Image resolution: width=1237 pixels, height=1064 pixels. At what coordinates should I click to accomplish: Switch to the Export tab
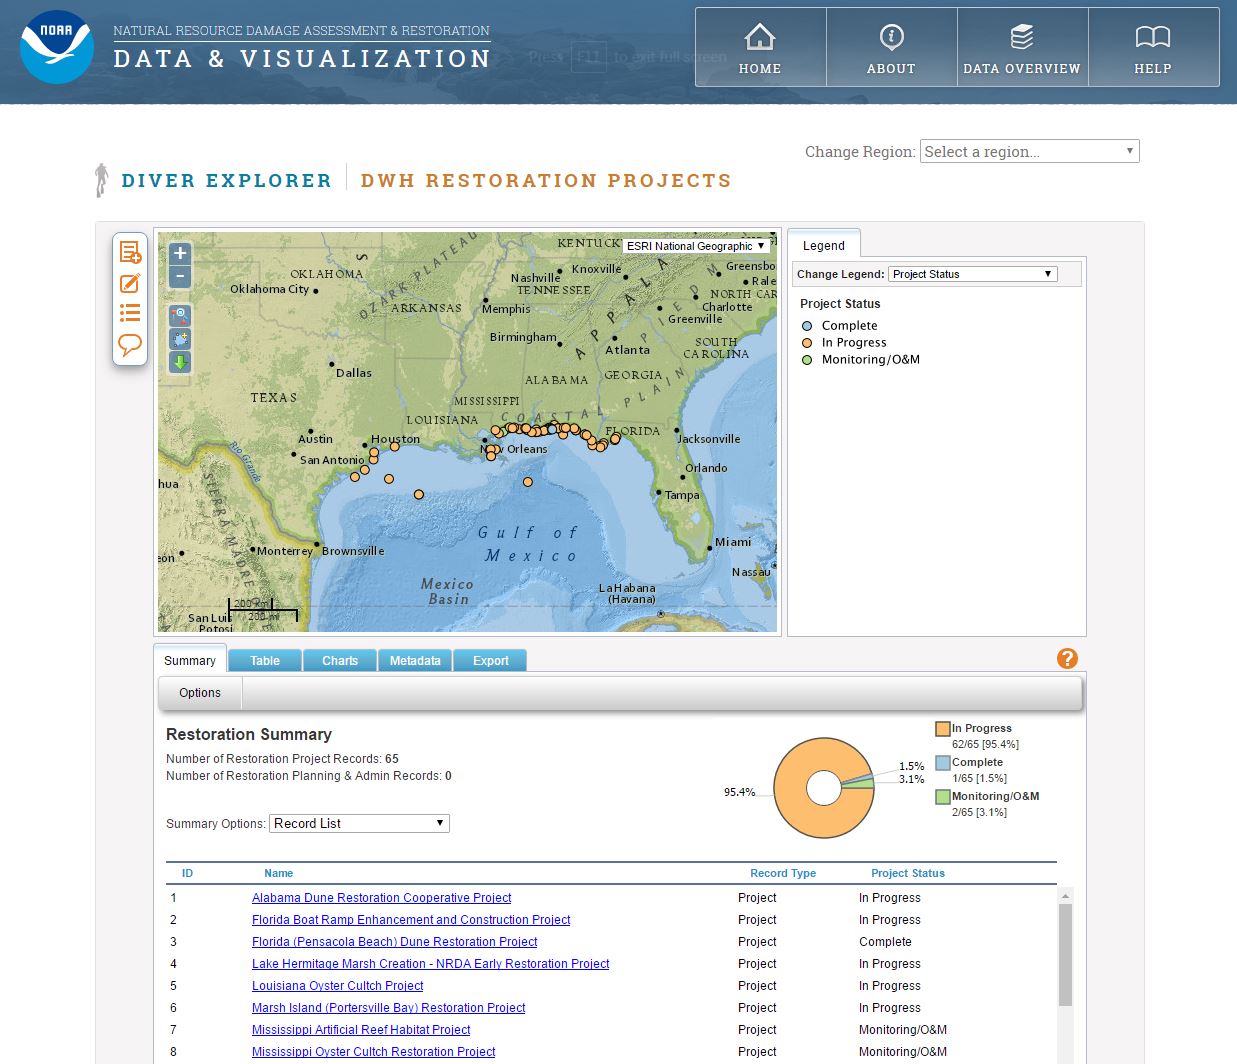click(491, 661)
